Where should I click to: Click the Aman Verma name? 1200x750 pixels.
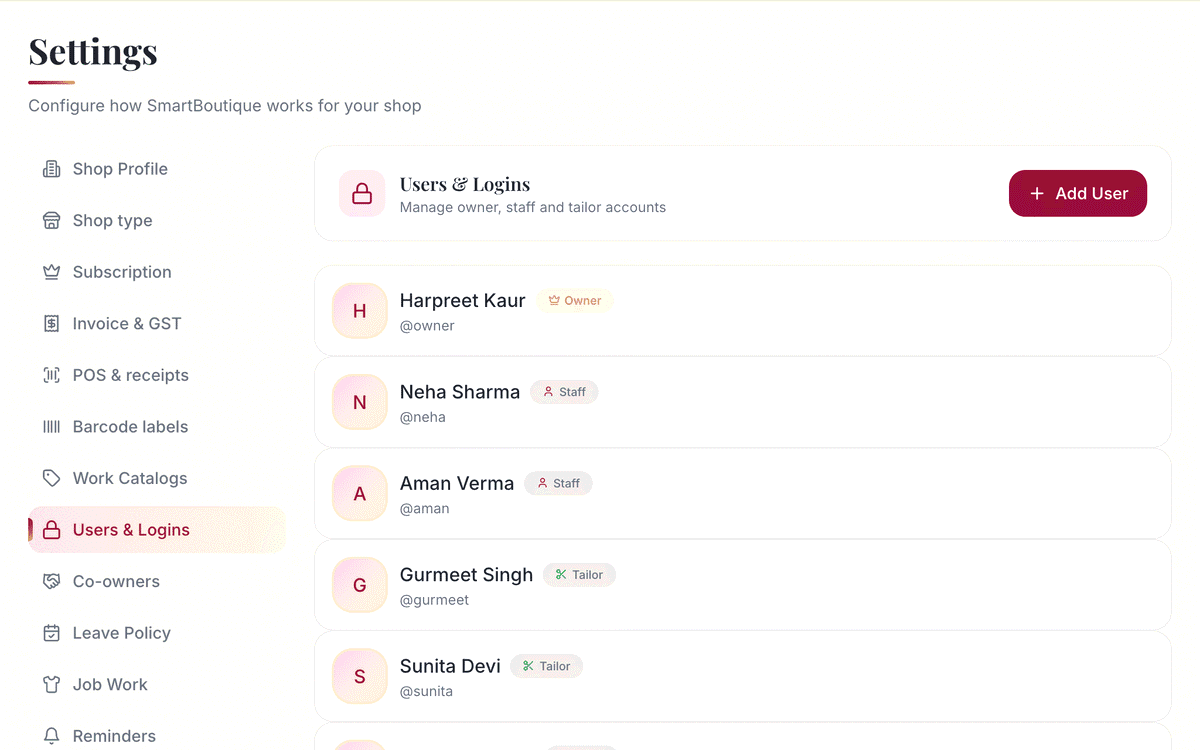point(457,483)
